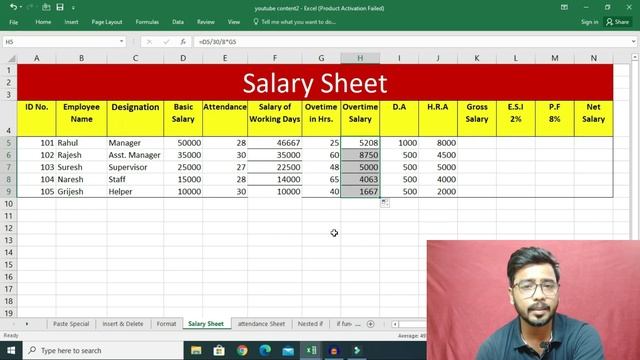Click the sheet tab scroll arrow

[27, 324]
